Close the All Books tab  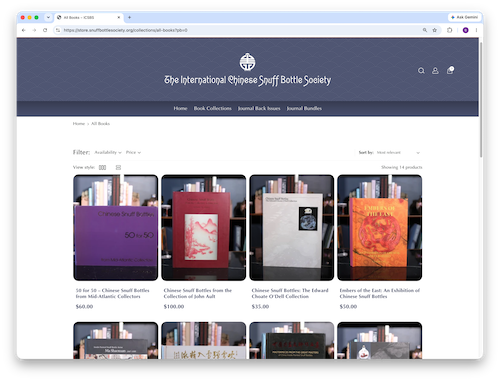click(x=119, y=17)
